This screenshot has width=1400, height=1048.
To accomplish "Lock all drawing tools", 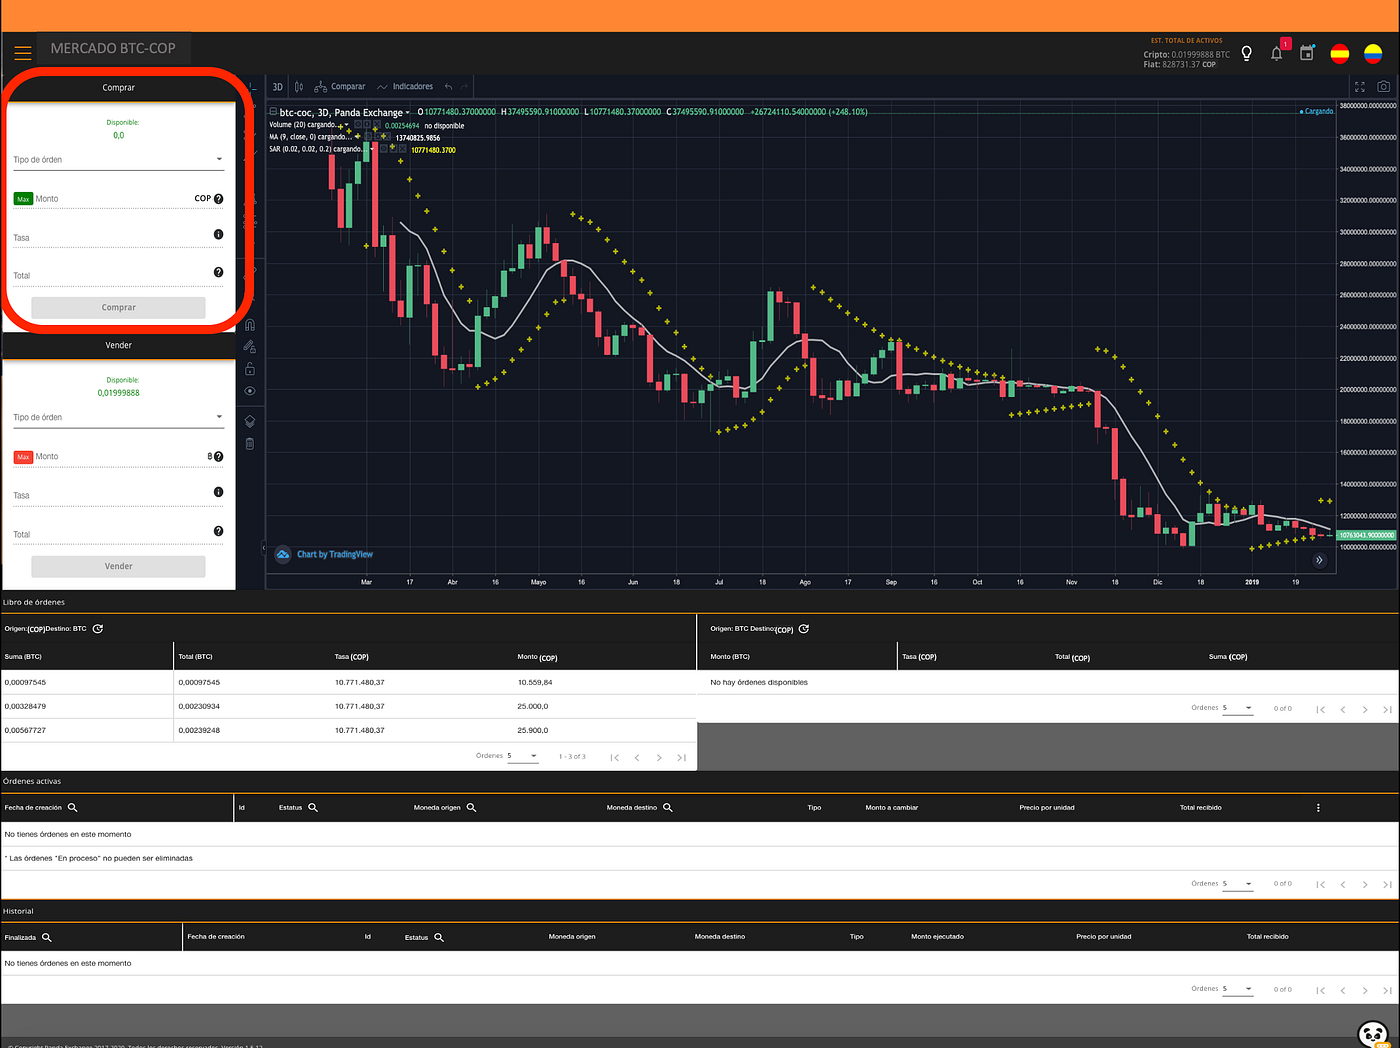I will (250, 369).
